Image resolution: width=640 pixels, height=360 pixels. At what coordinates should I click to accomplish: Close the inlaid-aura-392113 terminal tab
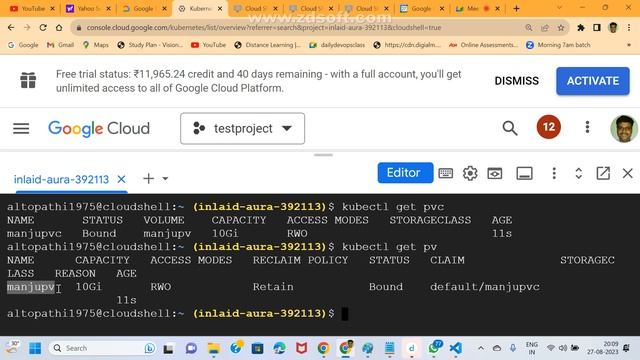point(121,179)
